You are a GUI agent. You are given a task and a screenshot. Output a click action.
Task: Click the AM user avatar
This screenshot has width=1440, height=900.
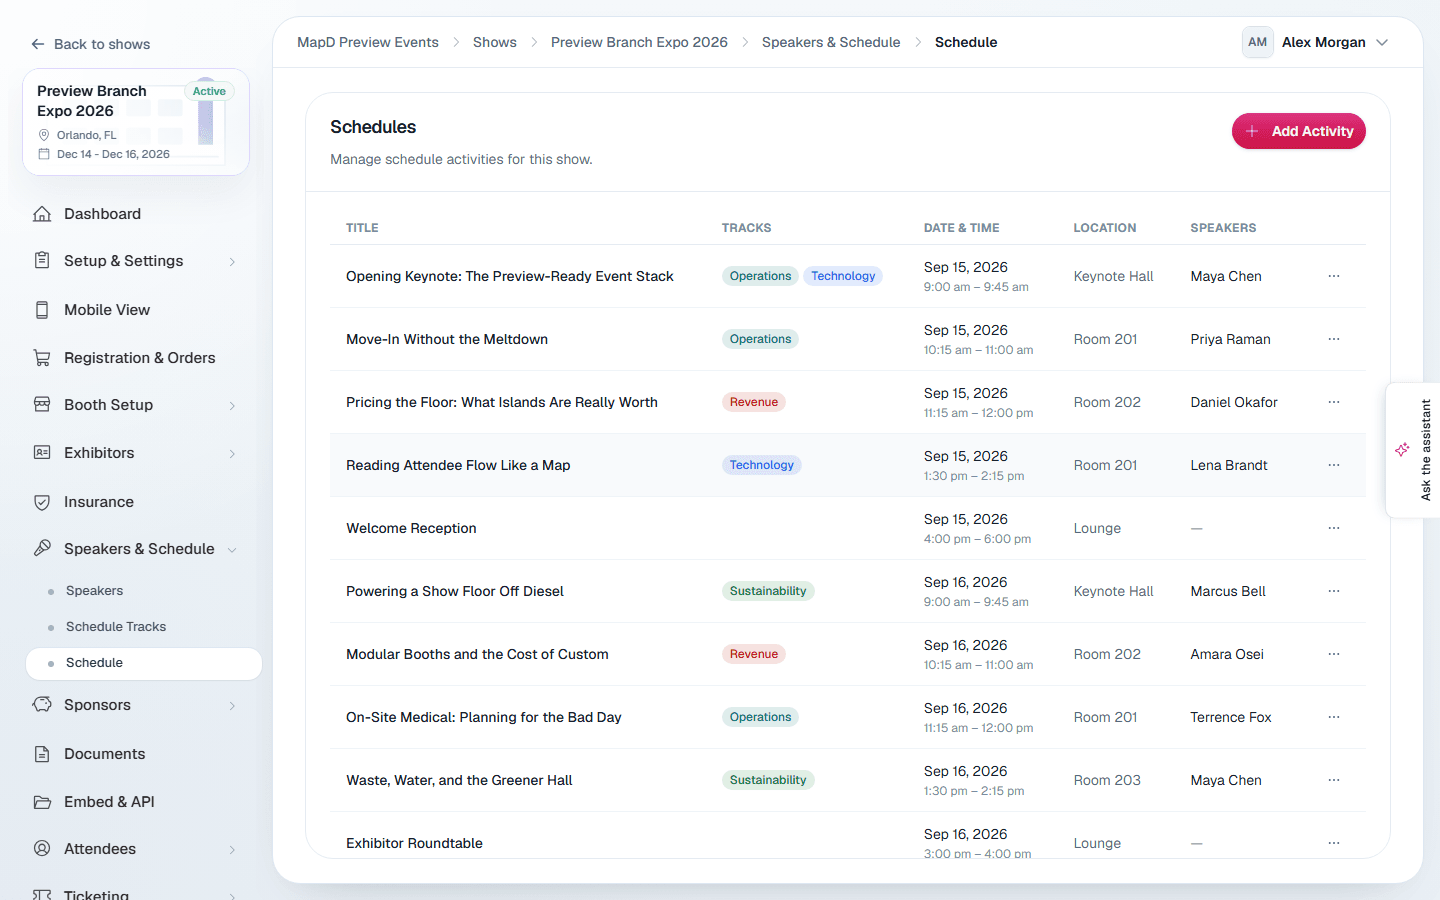coord(1257,42)
